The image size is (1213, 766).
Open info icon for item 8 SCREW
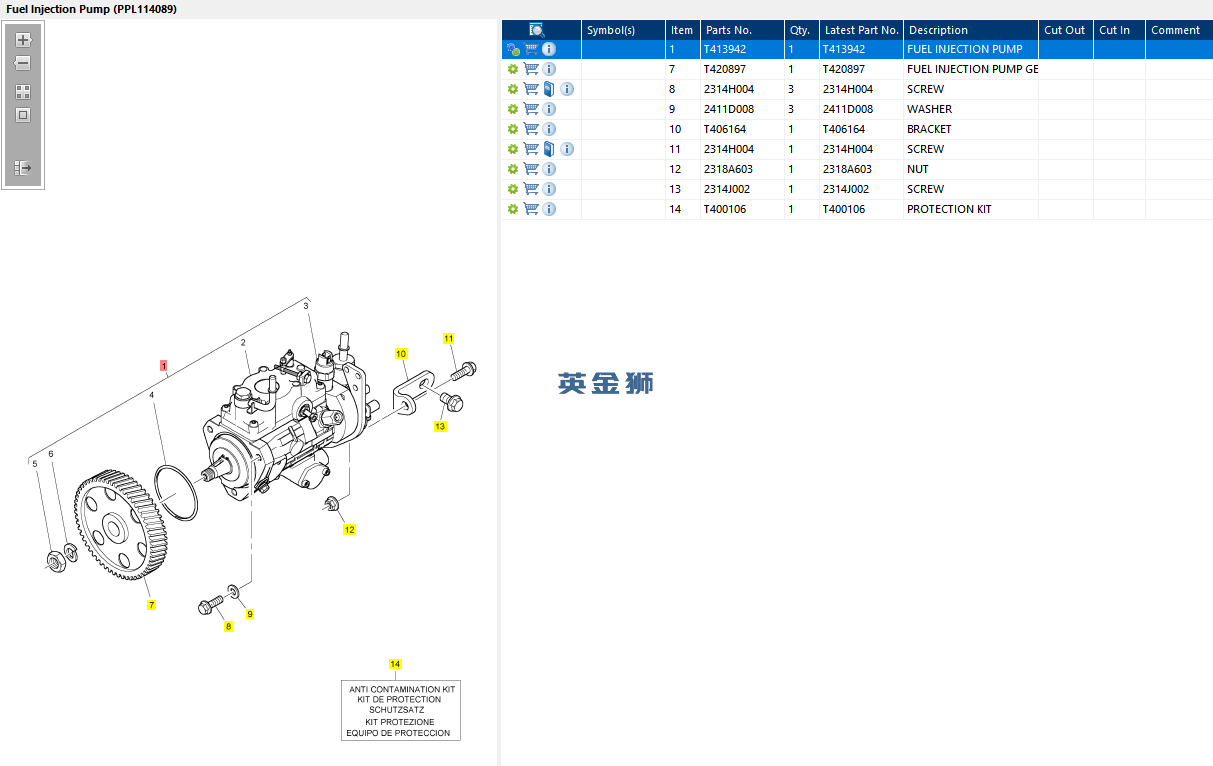[567, 89]
